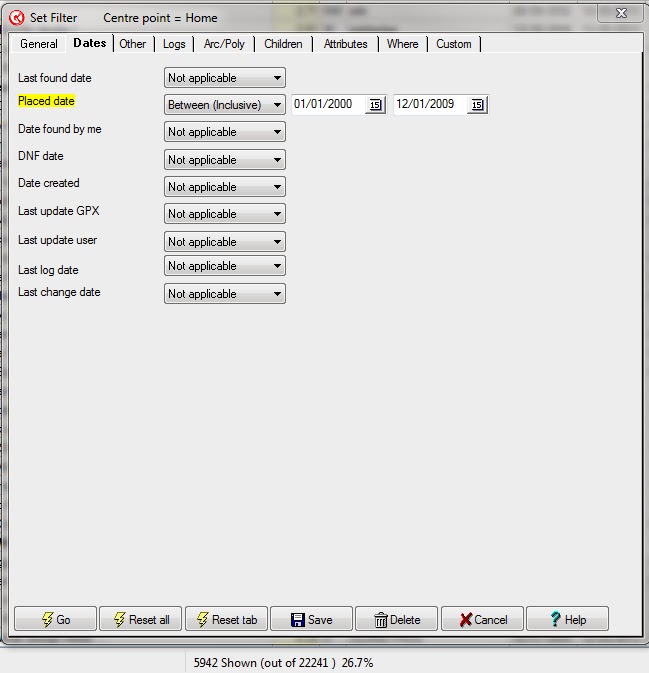The width and height of the screenshot is (649, 673).
Task: Expand the DNF date dropdown
Action: pos(224,160)
